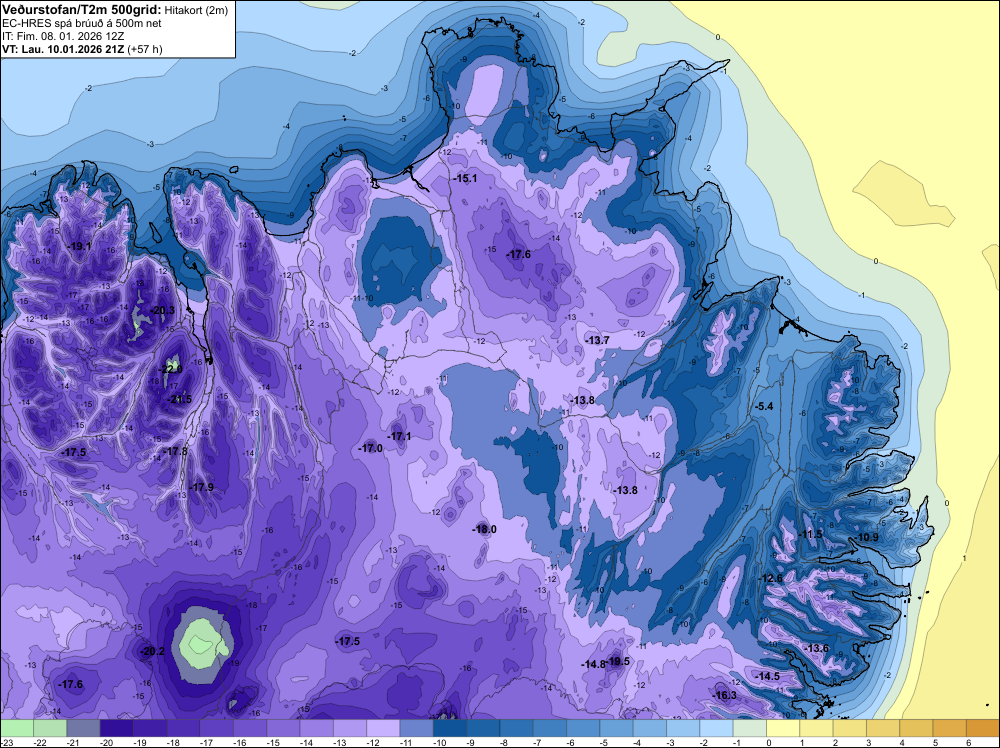Click the -20.2 temperature value

[x=153, y=651]
